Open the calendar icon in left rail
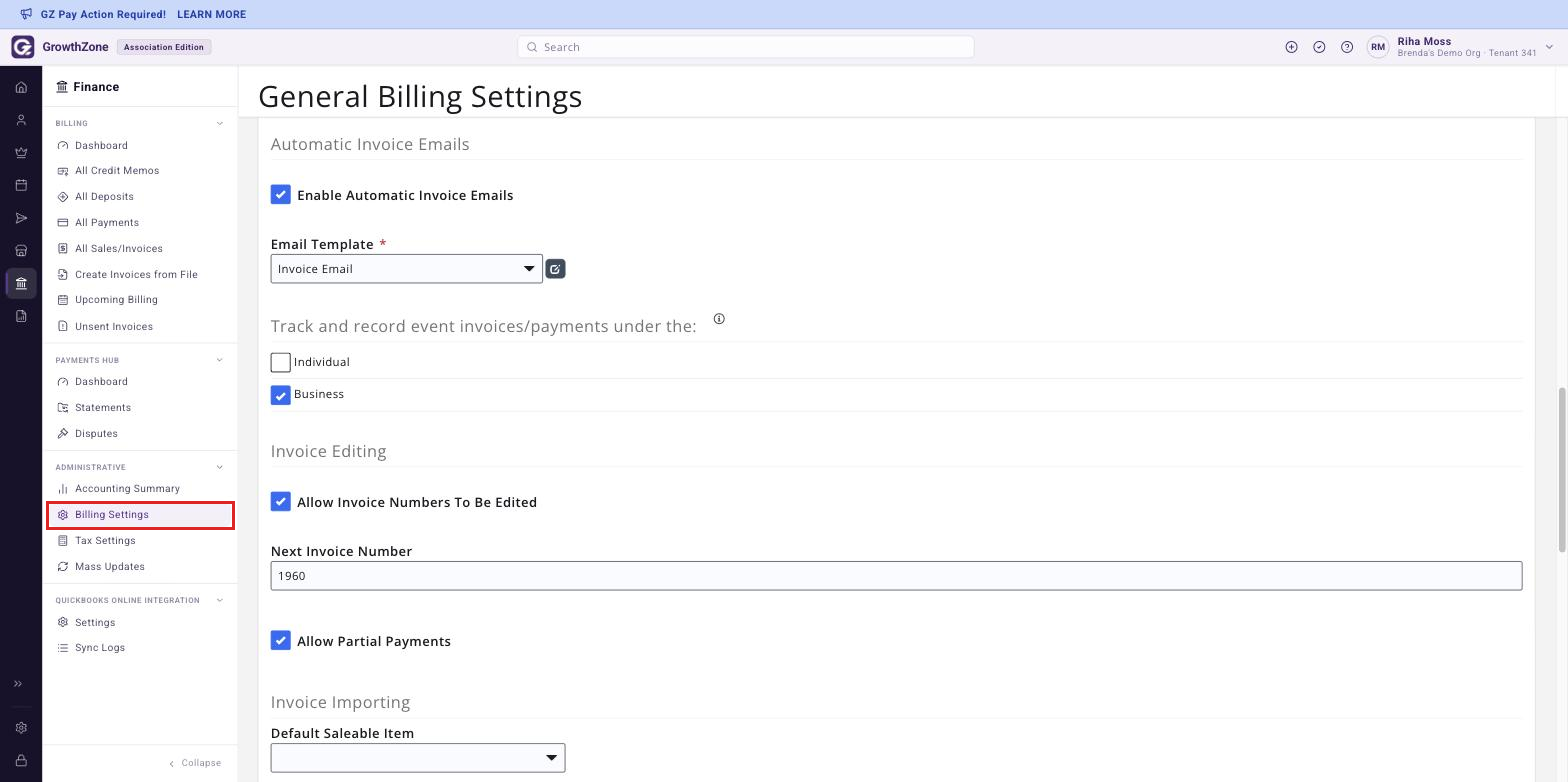This screenshot has height=782, width=1568. (21, 185)
